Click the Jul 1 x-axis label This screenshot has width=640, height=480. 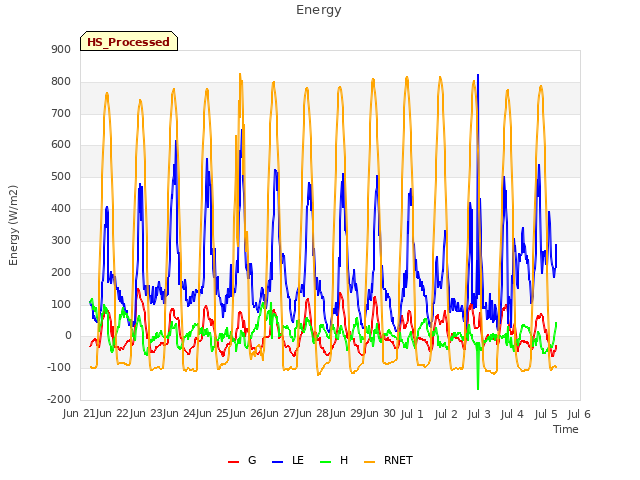click(412, 415)
